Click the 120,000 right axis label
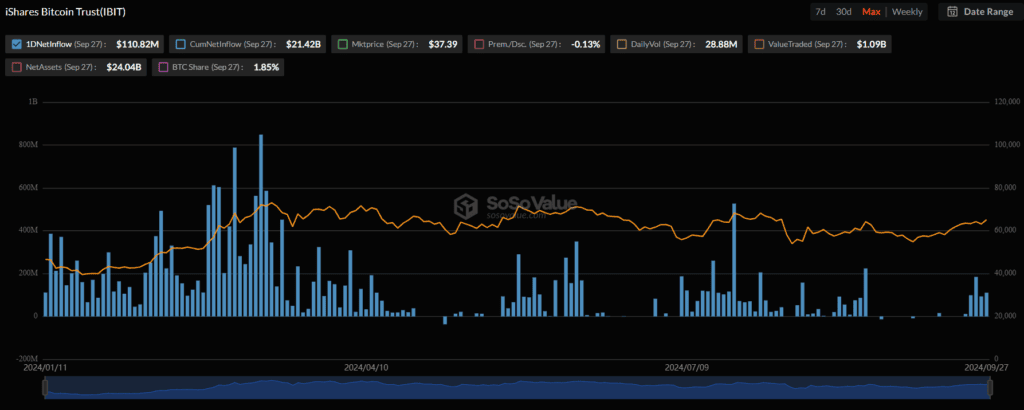 click(x=1008, y=102)
